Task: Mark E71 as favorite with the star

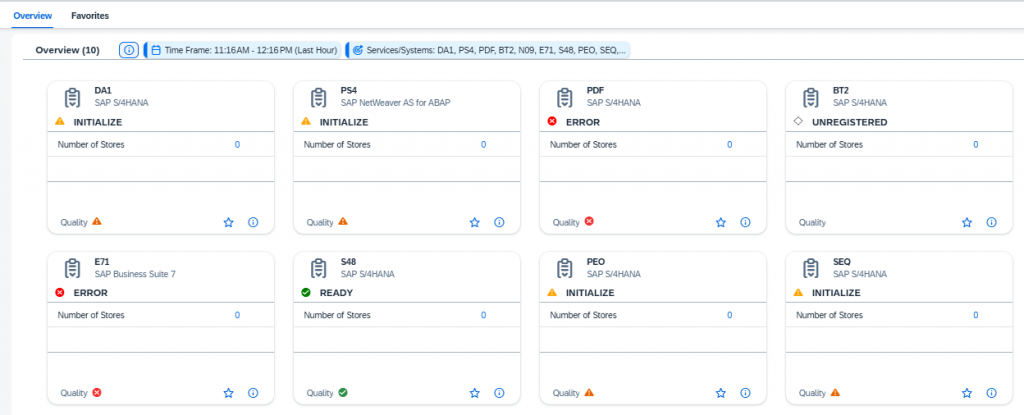Action: point(229,393)
